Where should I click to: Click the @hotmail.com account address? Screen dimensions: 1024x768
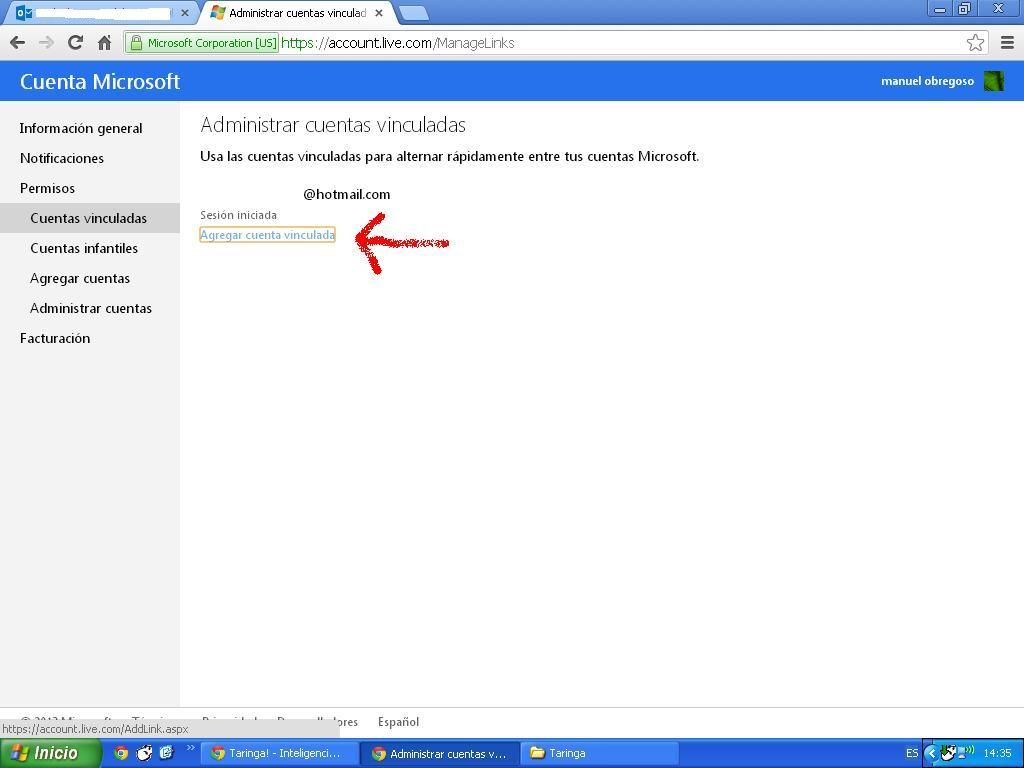tap(347, 194)
